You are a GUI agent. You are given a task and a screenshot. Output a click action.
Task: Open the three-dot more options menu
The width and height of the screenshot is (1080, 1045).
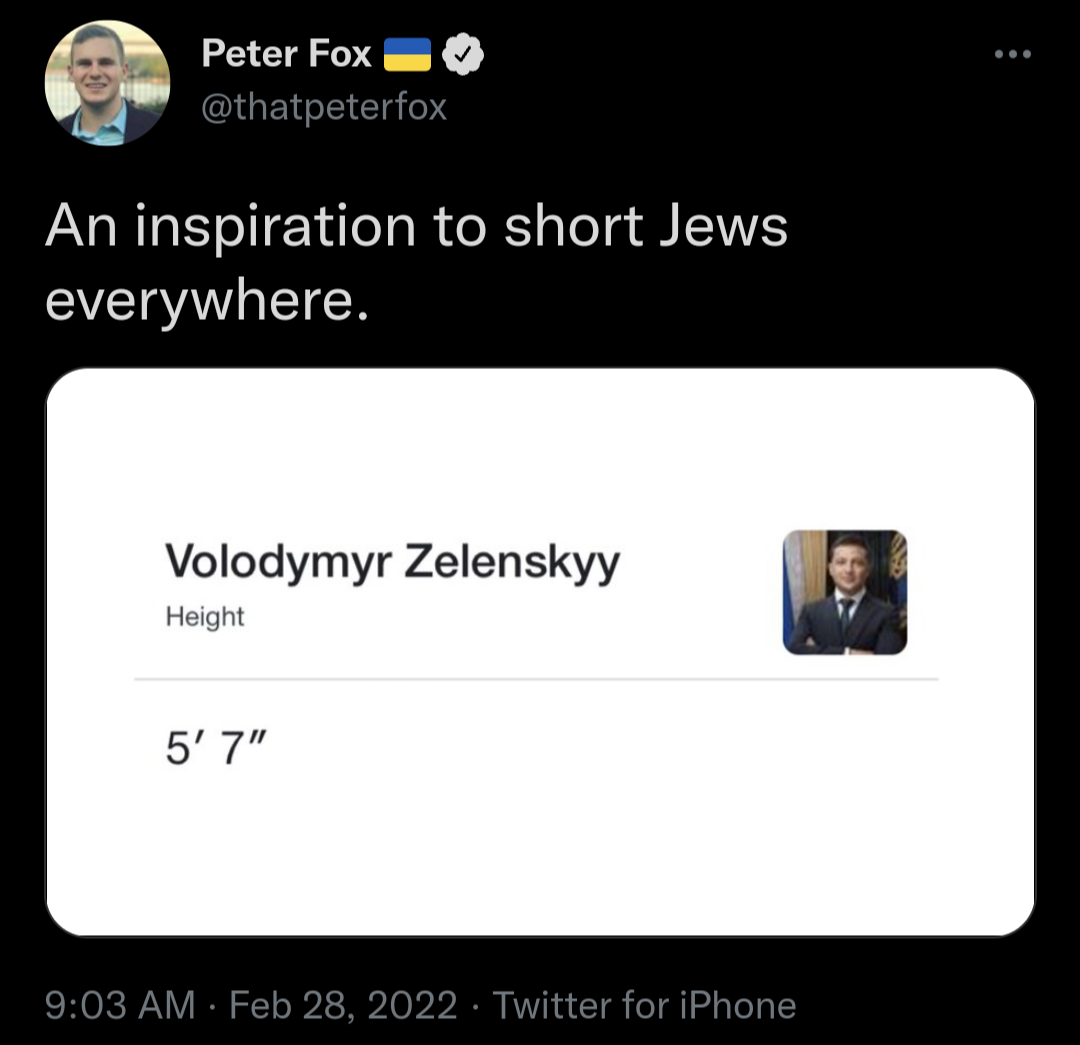[1013, 55]
